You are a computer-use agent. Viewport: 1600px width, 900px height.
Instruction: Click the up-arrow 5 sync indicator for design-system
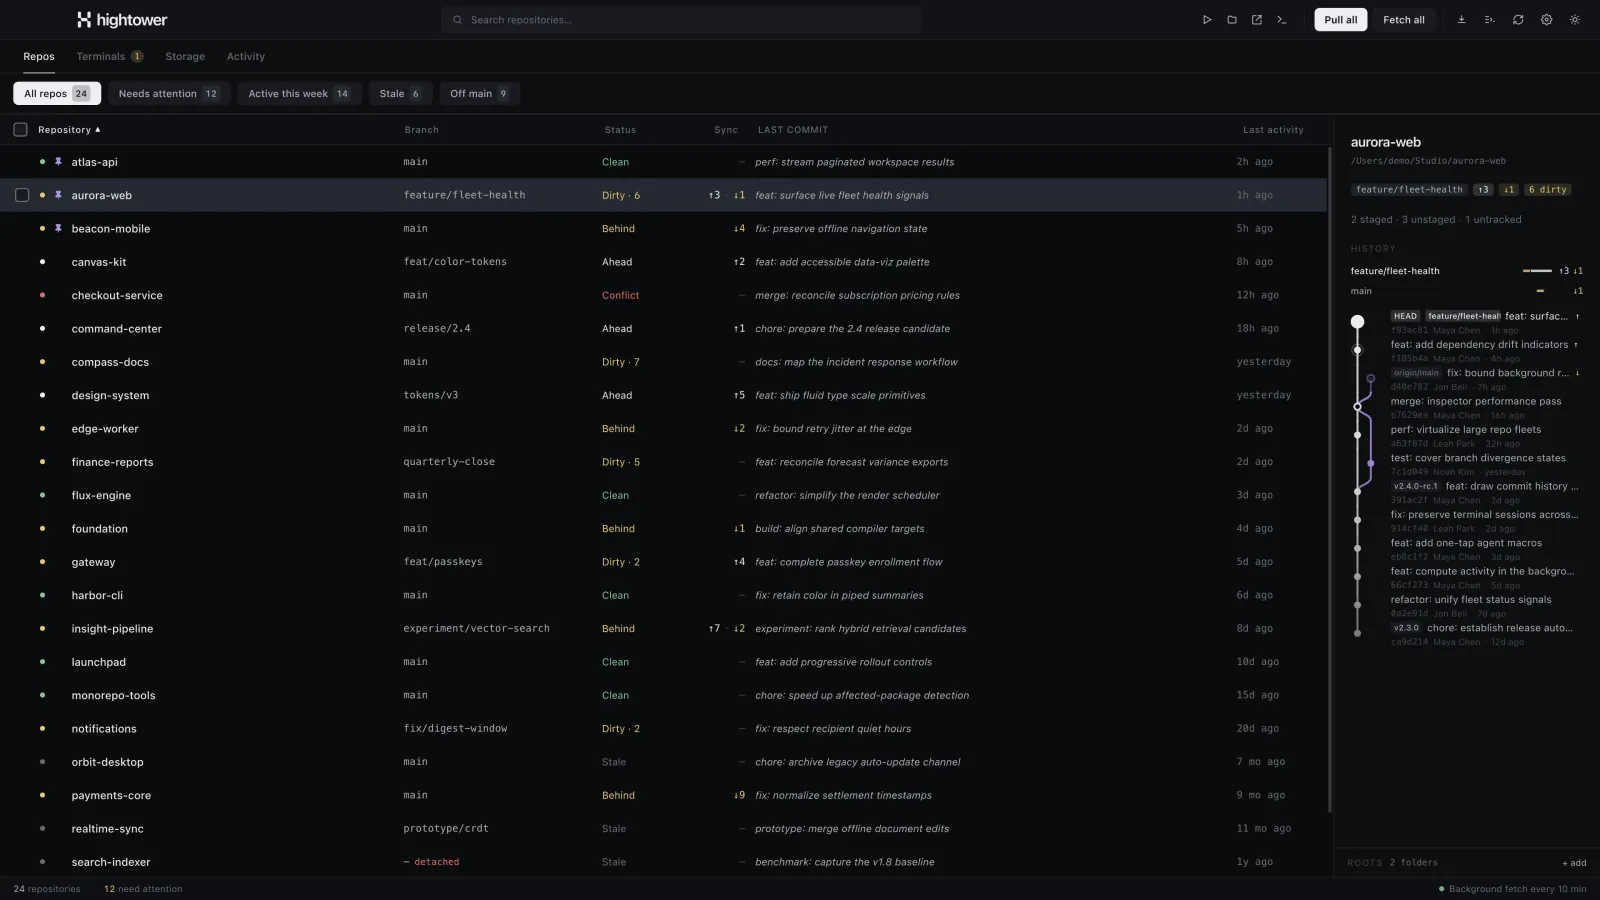click(739, 395)
